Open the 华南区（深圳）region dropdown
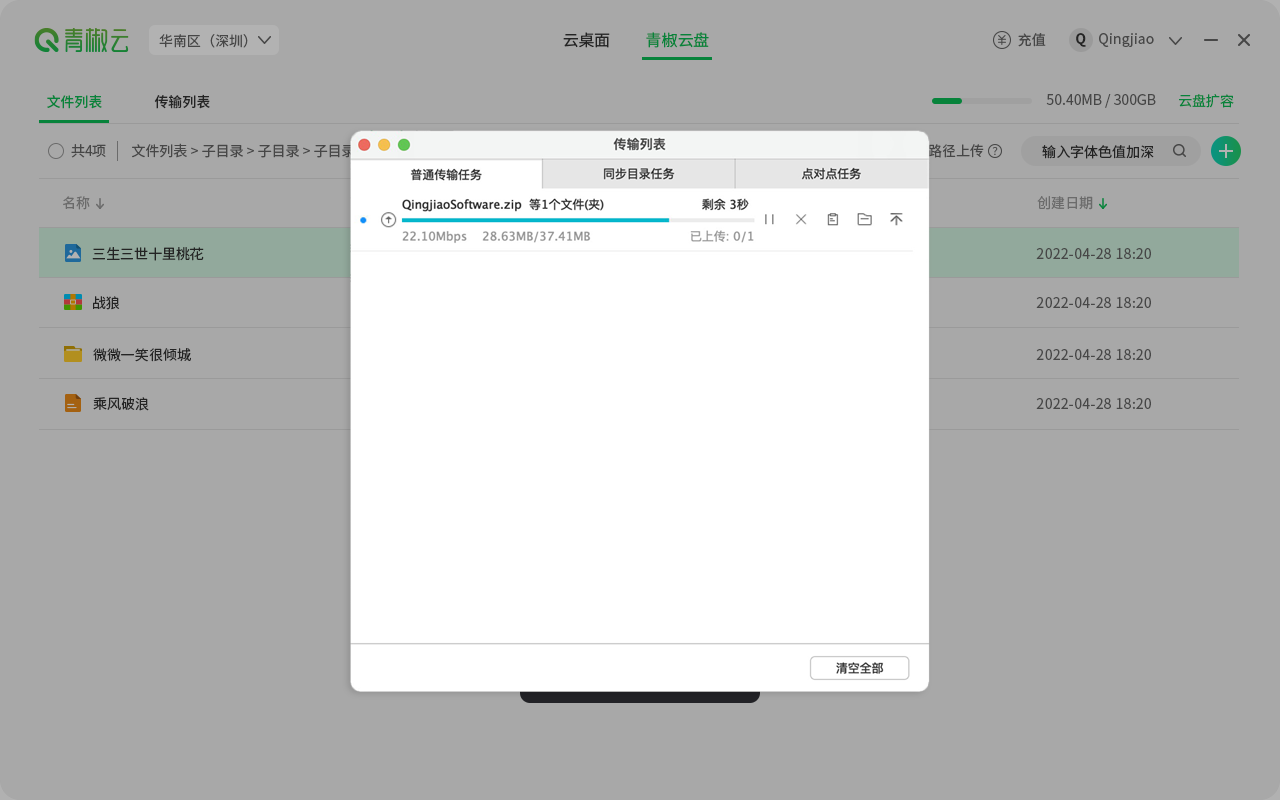Viewport: 1280px width, 800px height. 214,40
